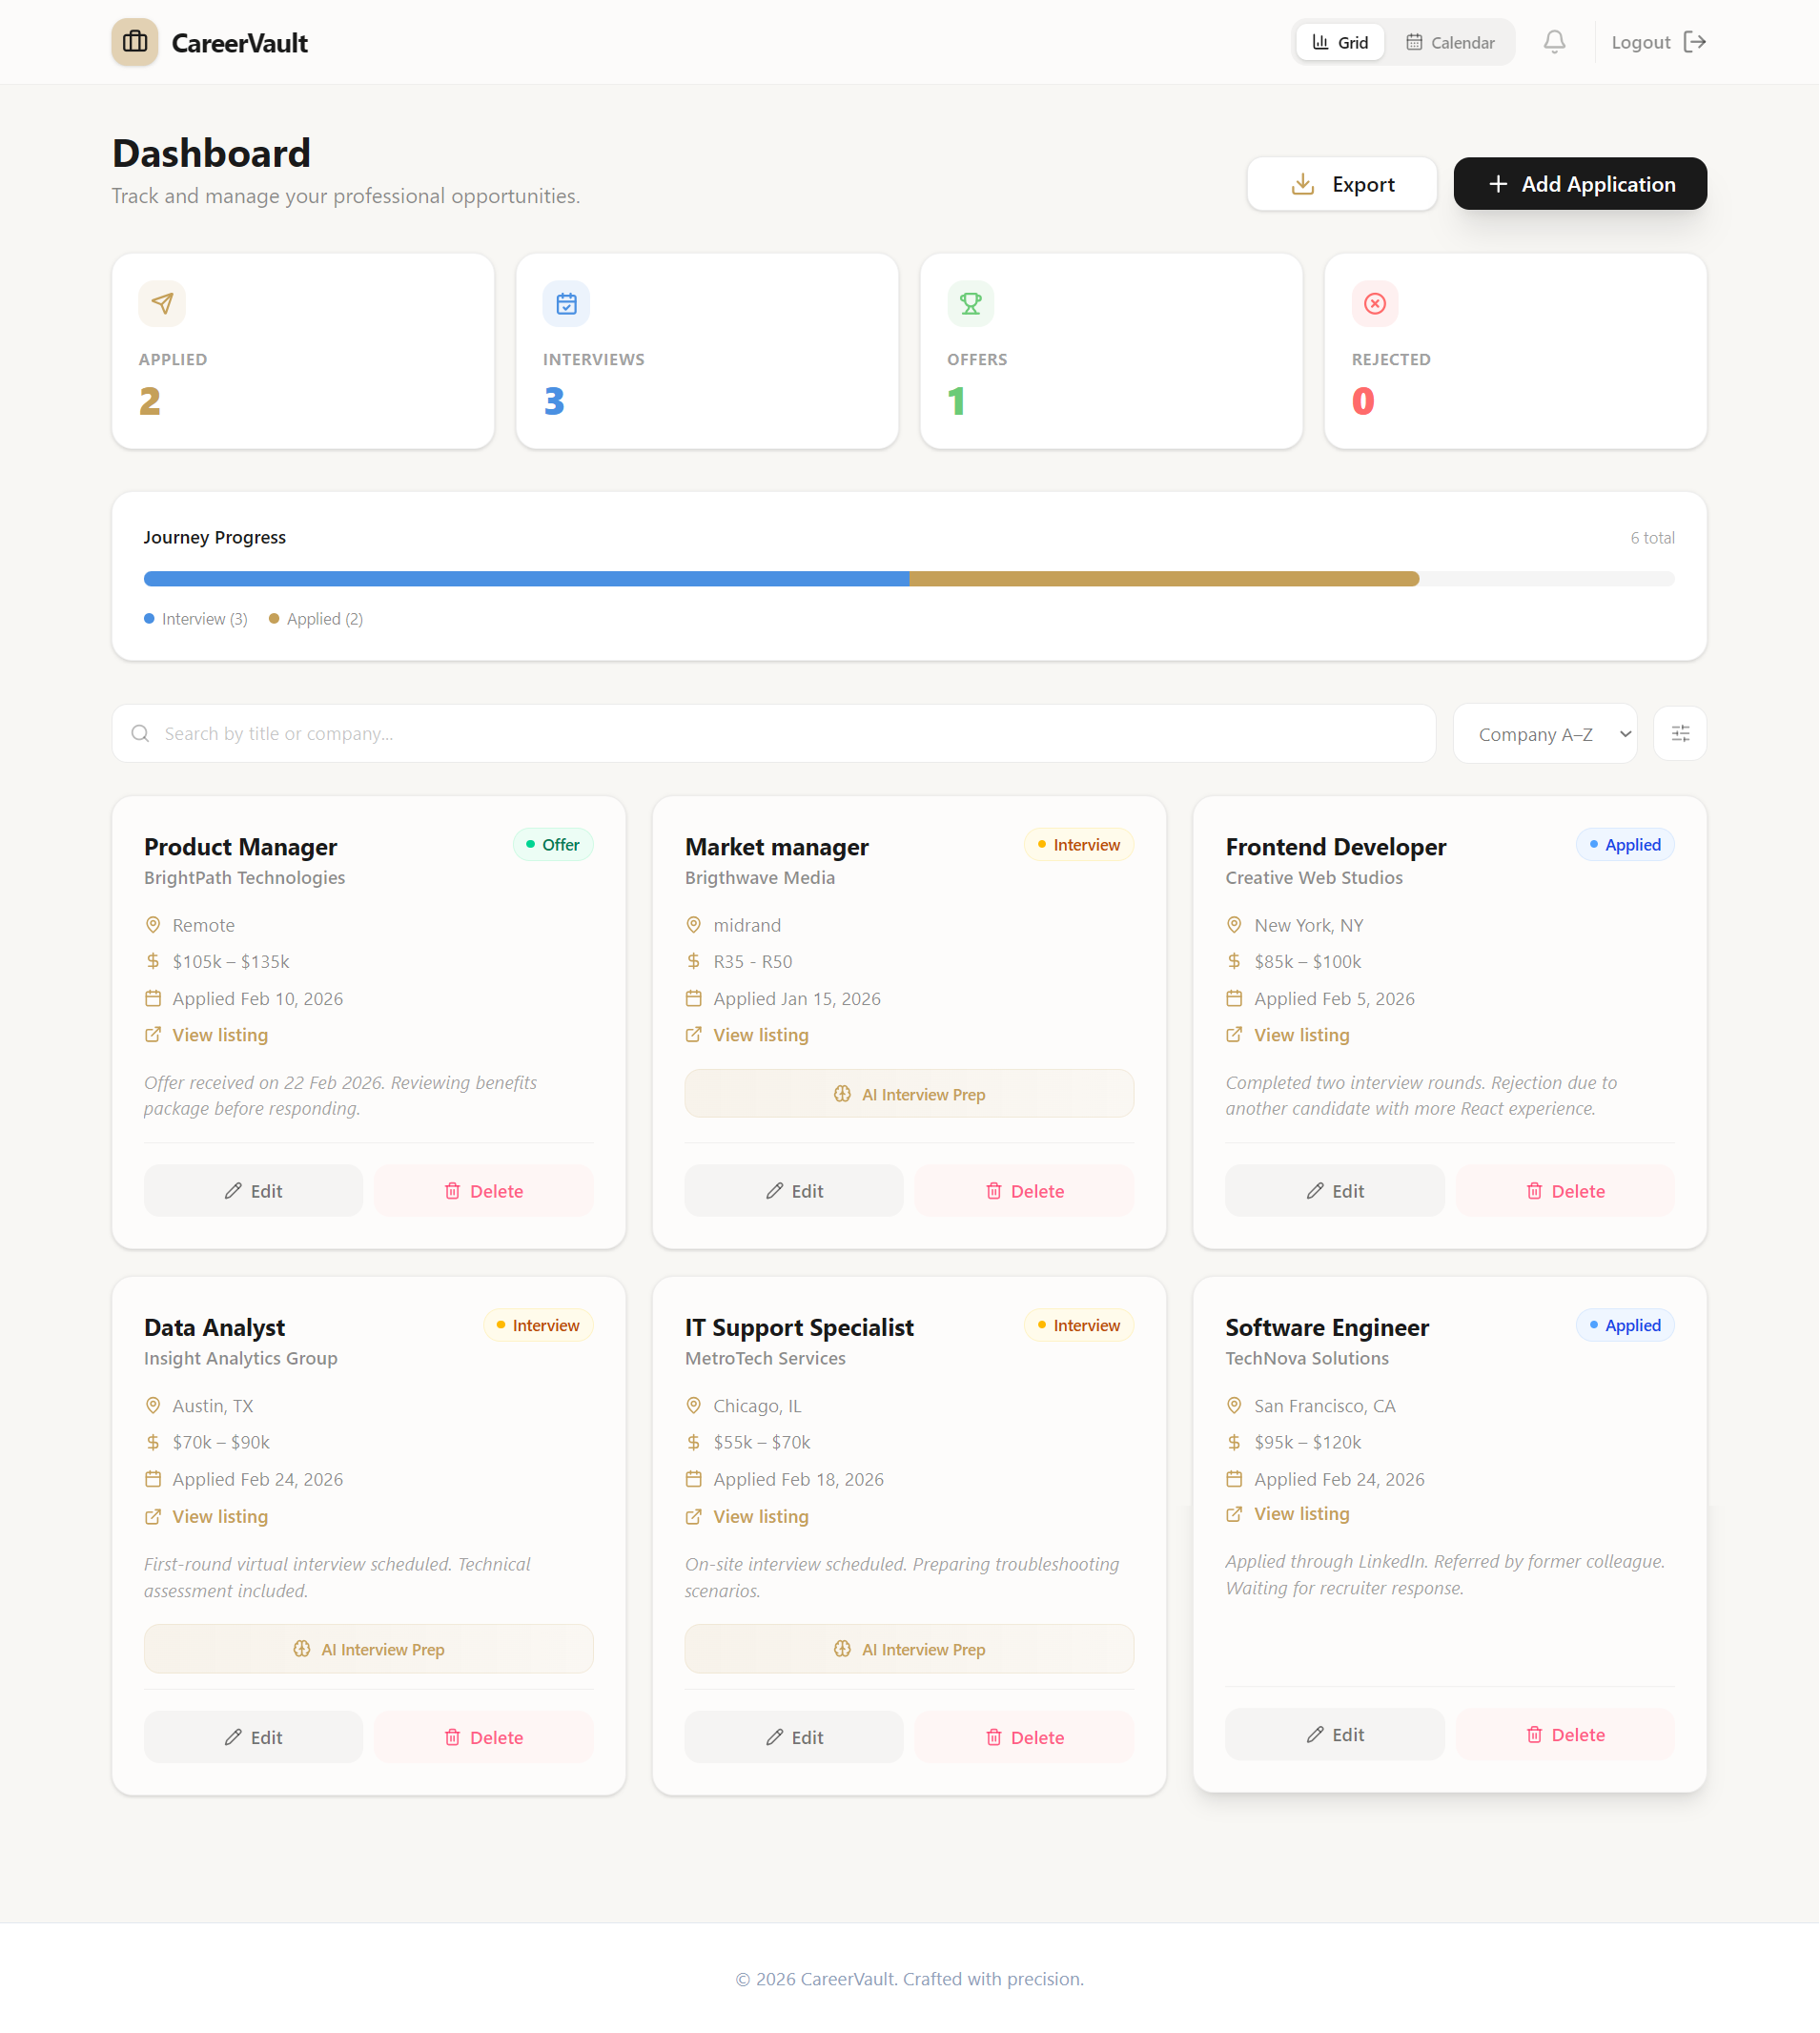Click the search magnifier icon
Image resolution: width=1820 pixels, height=2033 pixels.
pos(141,734)
